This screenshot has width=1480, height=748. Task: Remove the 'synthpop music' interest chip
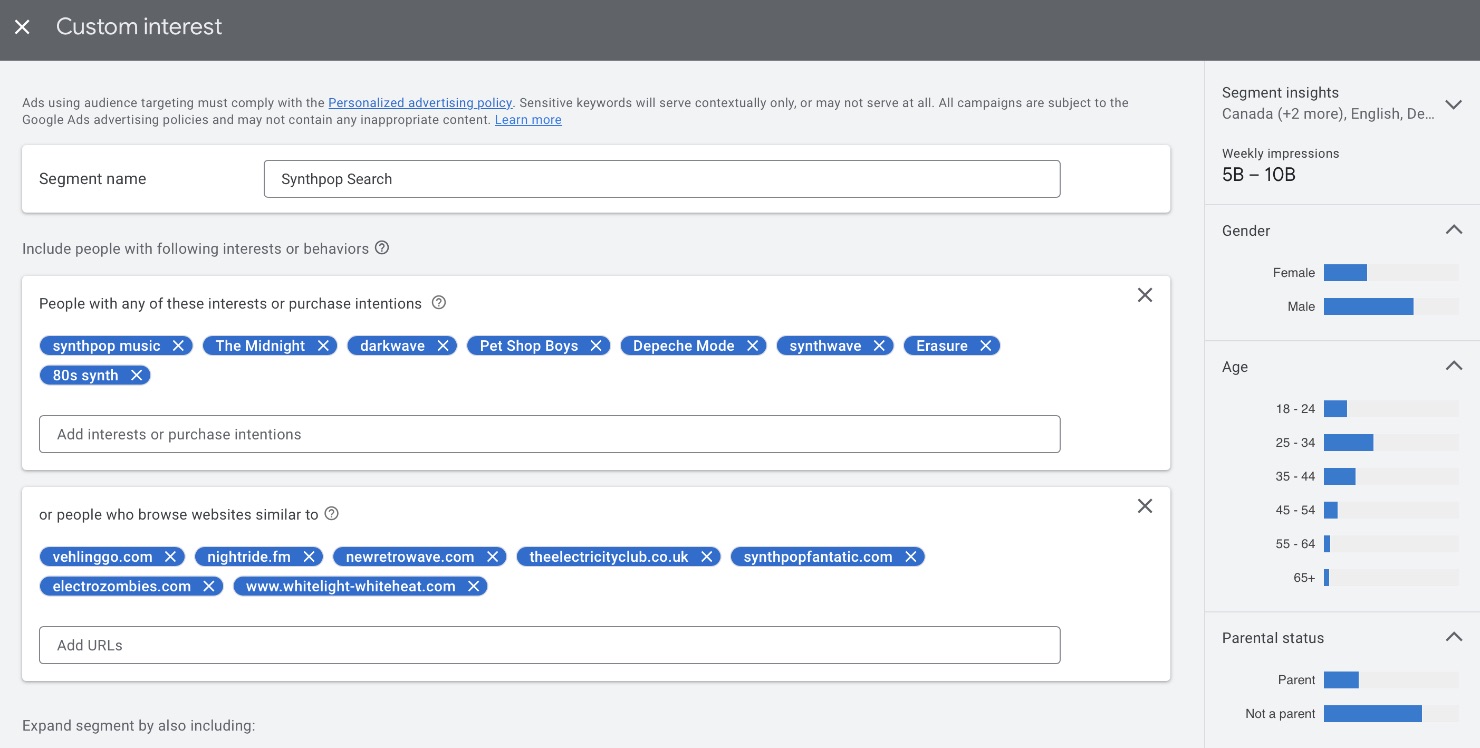(178, 346)
